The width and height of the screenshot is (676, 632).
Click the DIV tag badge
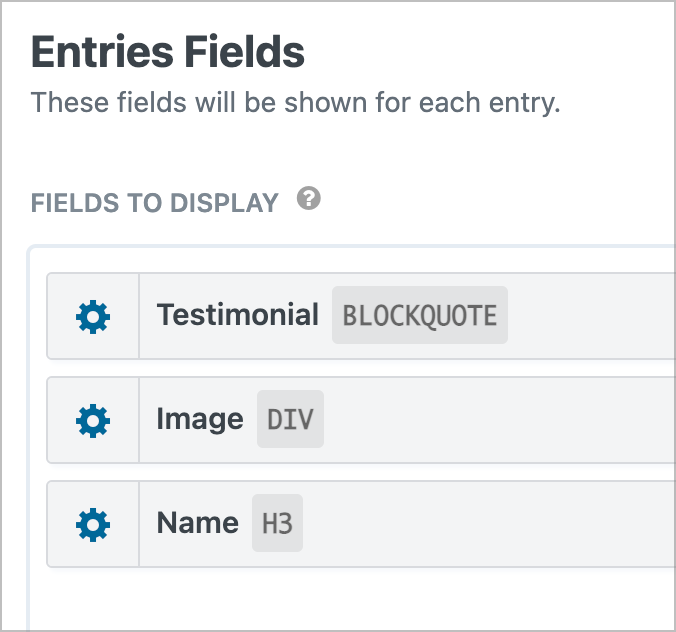291,419
